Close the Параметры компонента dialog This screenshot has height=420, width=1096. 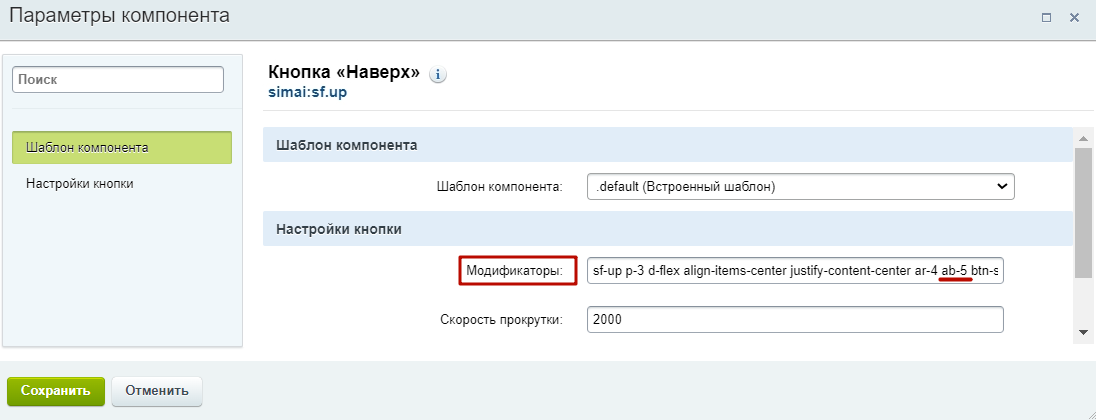pyautogui.click(x=1074, y=17)
